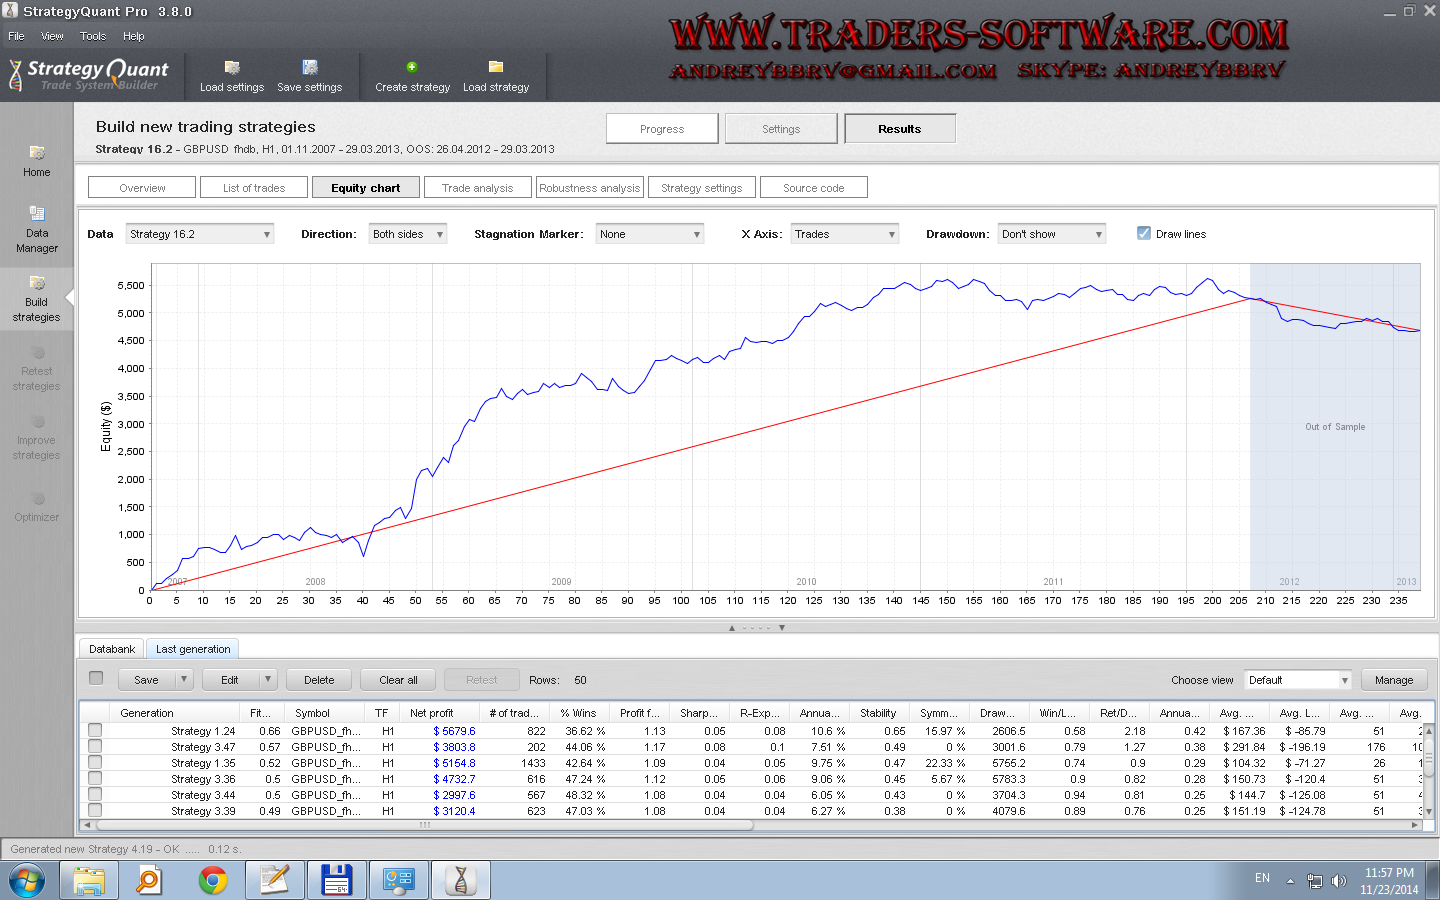Image resolution: width=1440 pixels, height=900 pixels.
Task: Check the select-all box beside Save
Action: (x=96, y=678)
